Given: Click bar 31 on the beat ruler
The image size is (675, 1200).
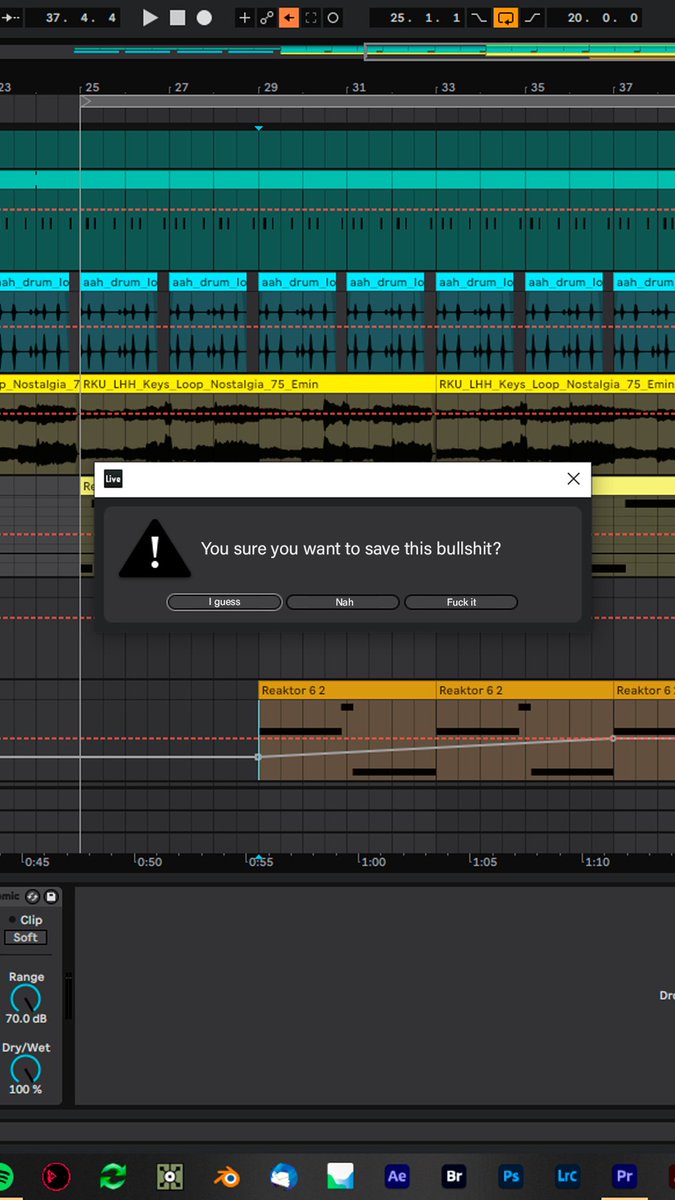Looking at the screenshot, I should click(x=358, y=88).
